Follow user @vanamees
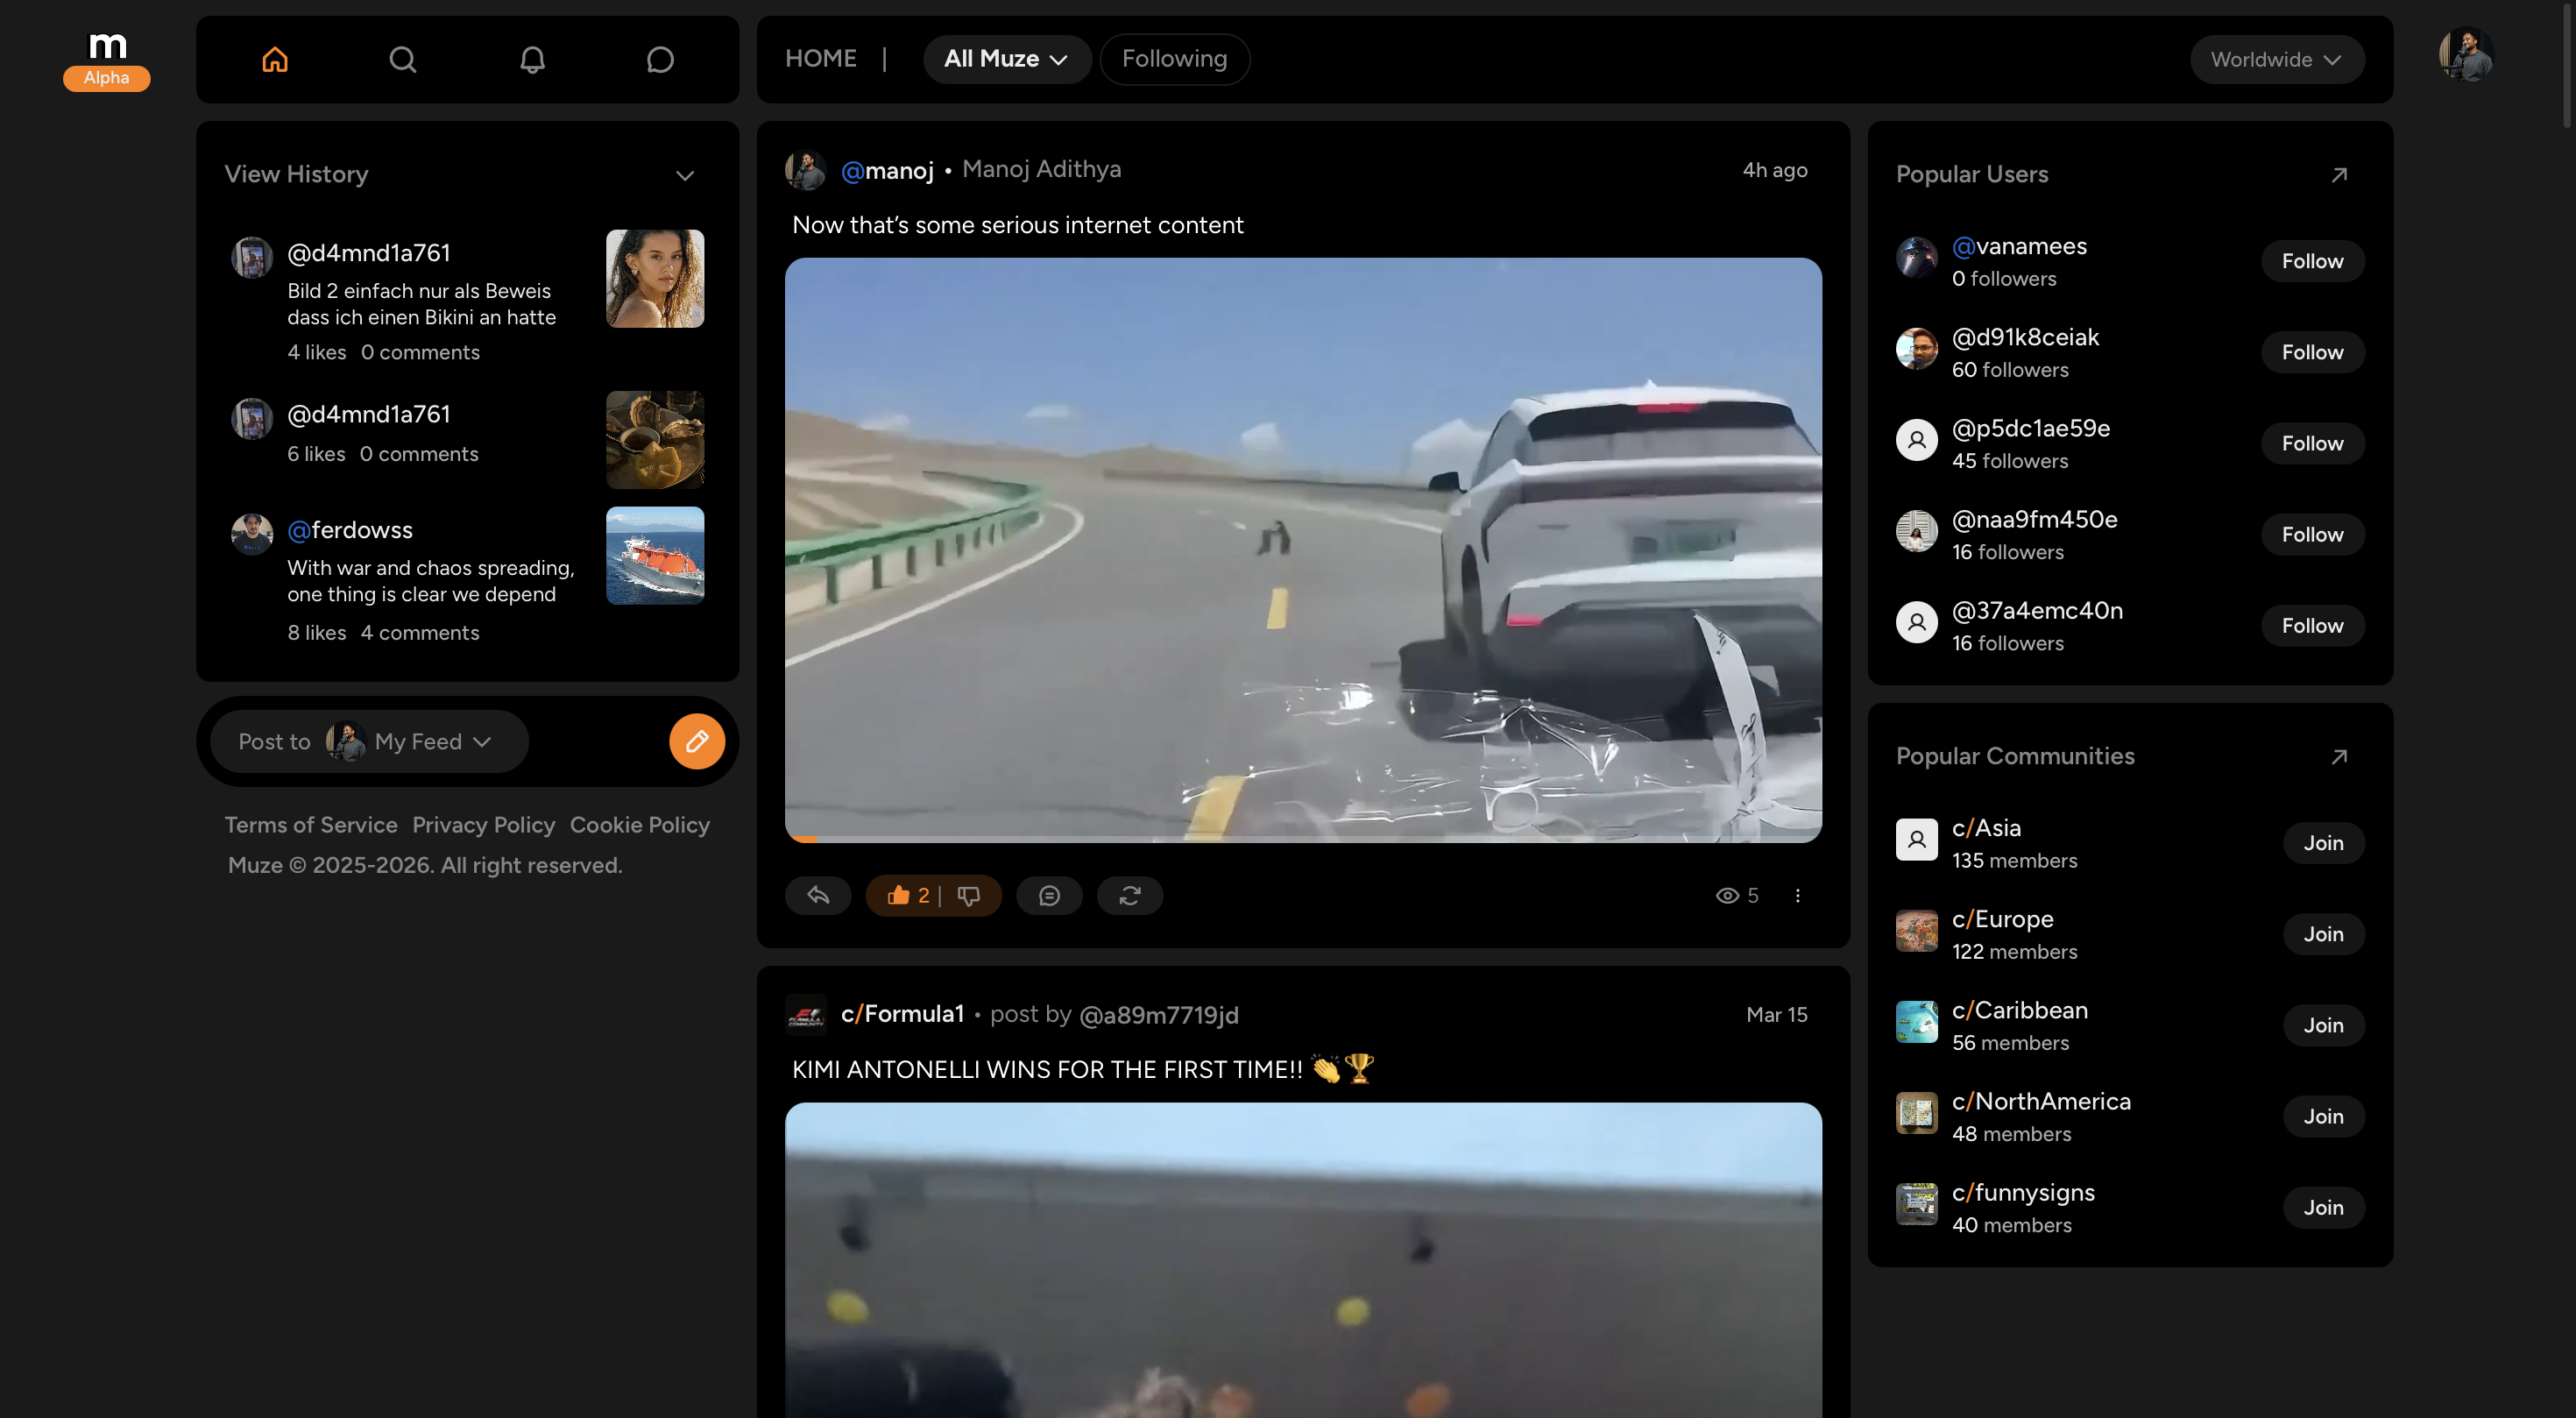2576x1418 pixels. click(x=2311, y=260)
